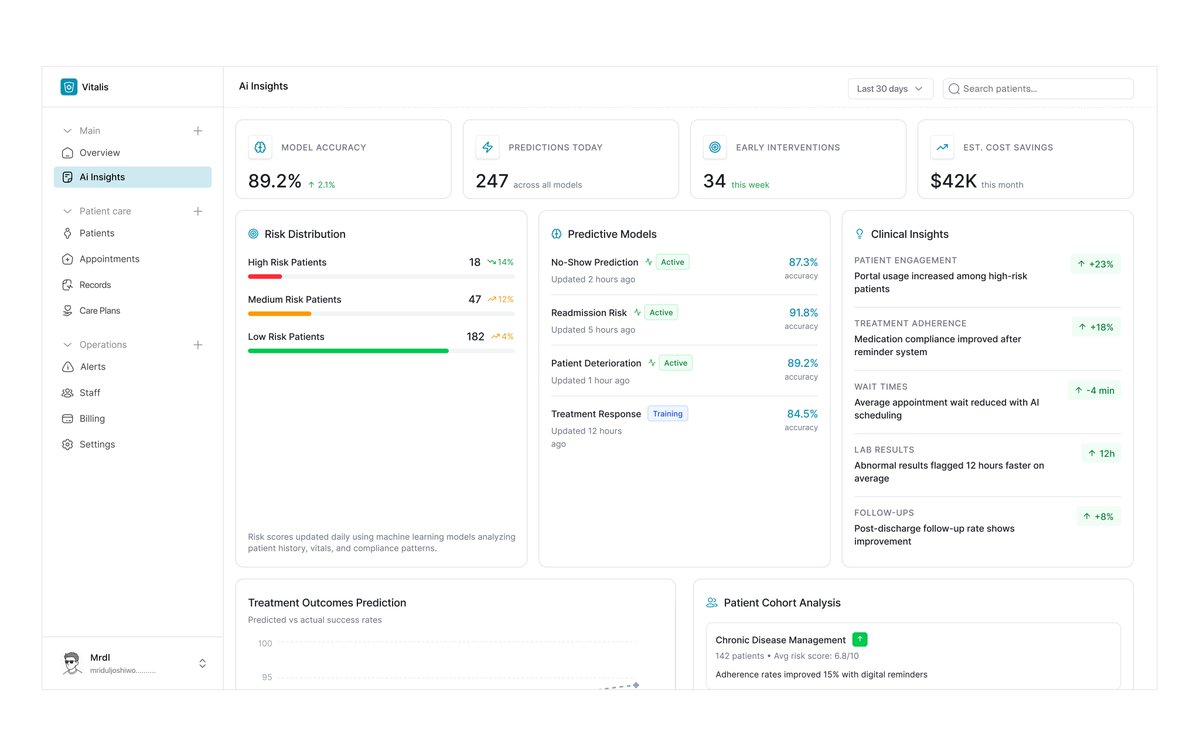
Task: Open Records label in sidebar
Action: 96,285
